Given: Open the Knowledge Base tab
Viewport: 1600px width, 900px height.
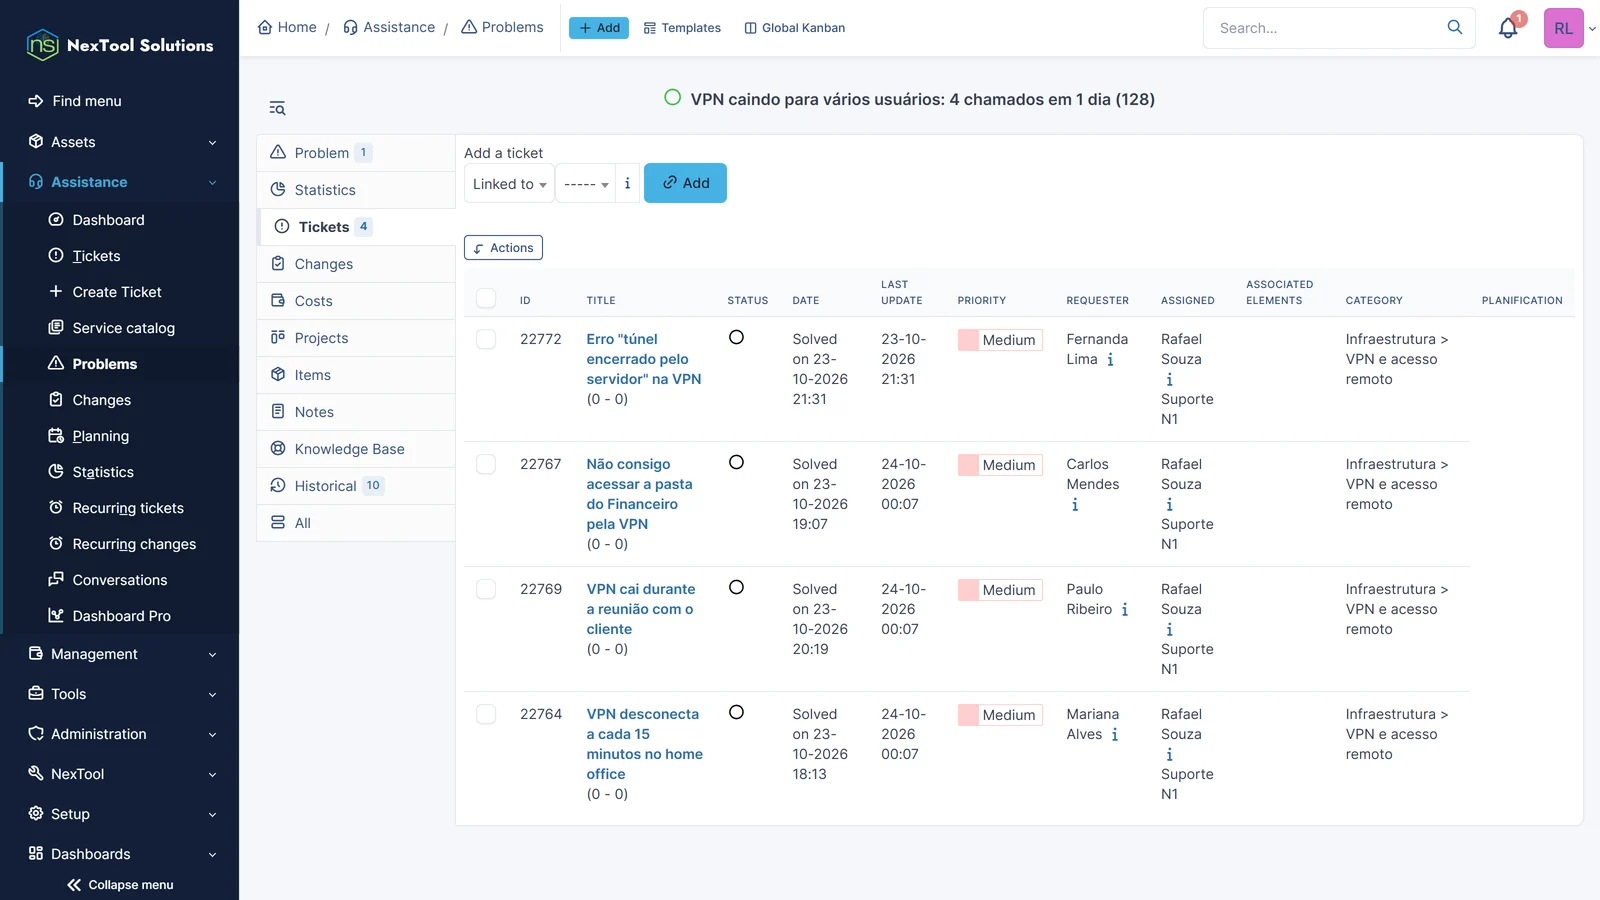Looking at the screenshot, I should coord(357,449).
